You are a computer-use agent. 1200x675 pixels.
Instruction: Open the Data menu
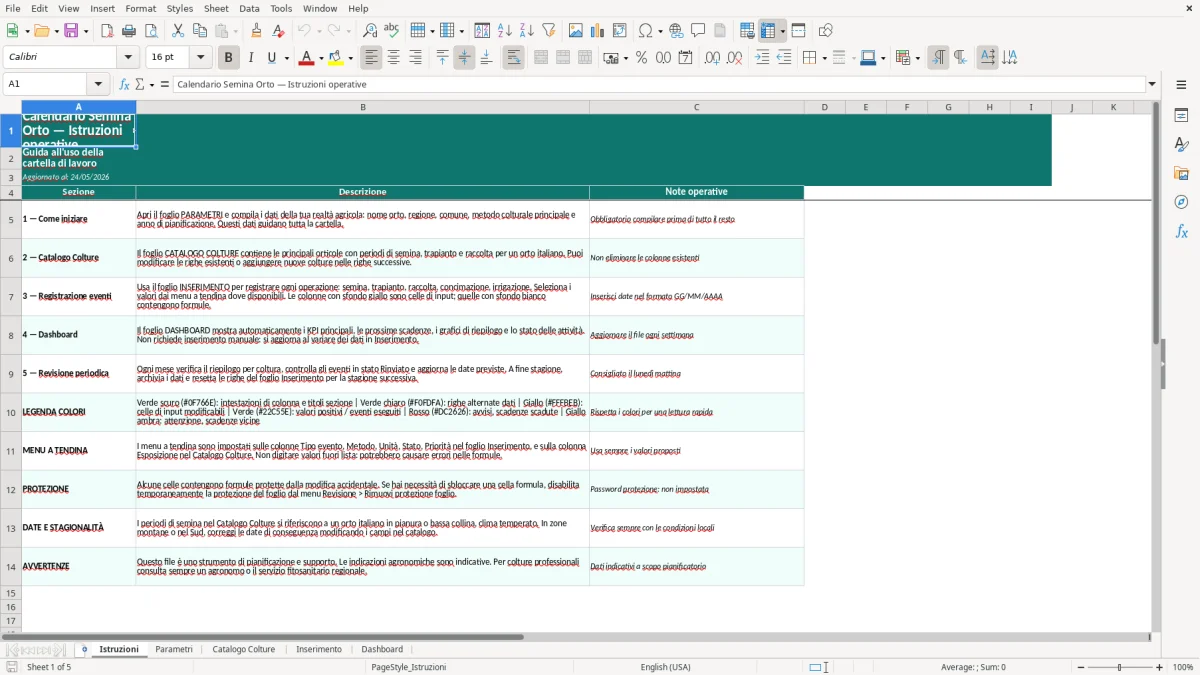click(x=249, y=8)
